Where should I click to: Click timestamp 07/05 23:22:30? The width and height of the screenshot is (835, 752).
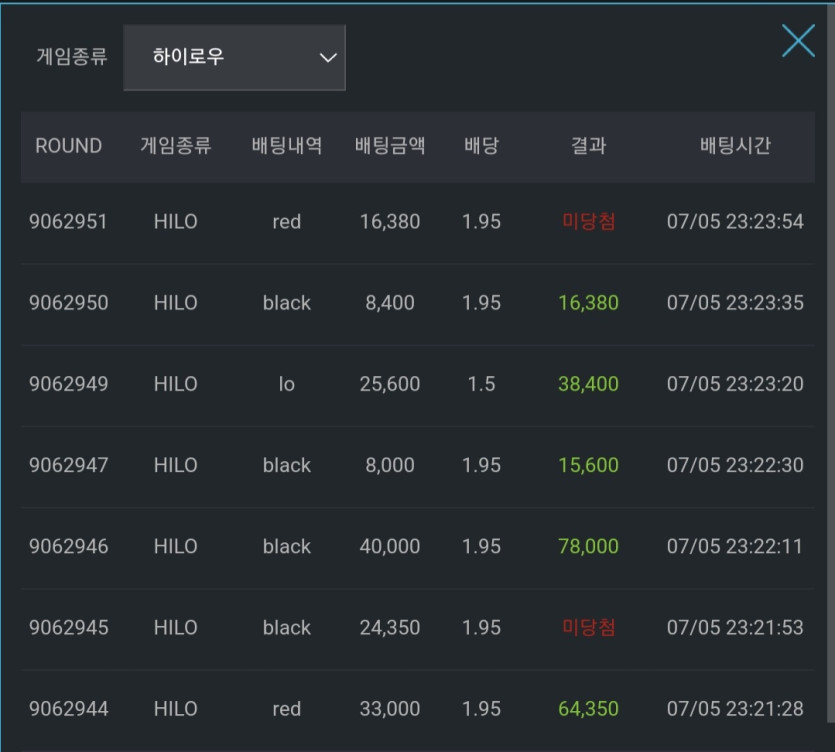(735, 465)
